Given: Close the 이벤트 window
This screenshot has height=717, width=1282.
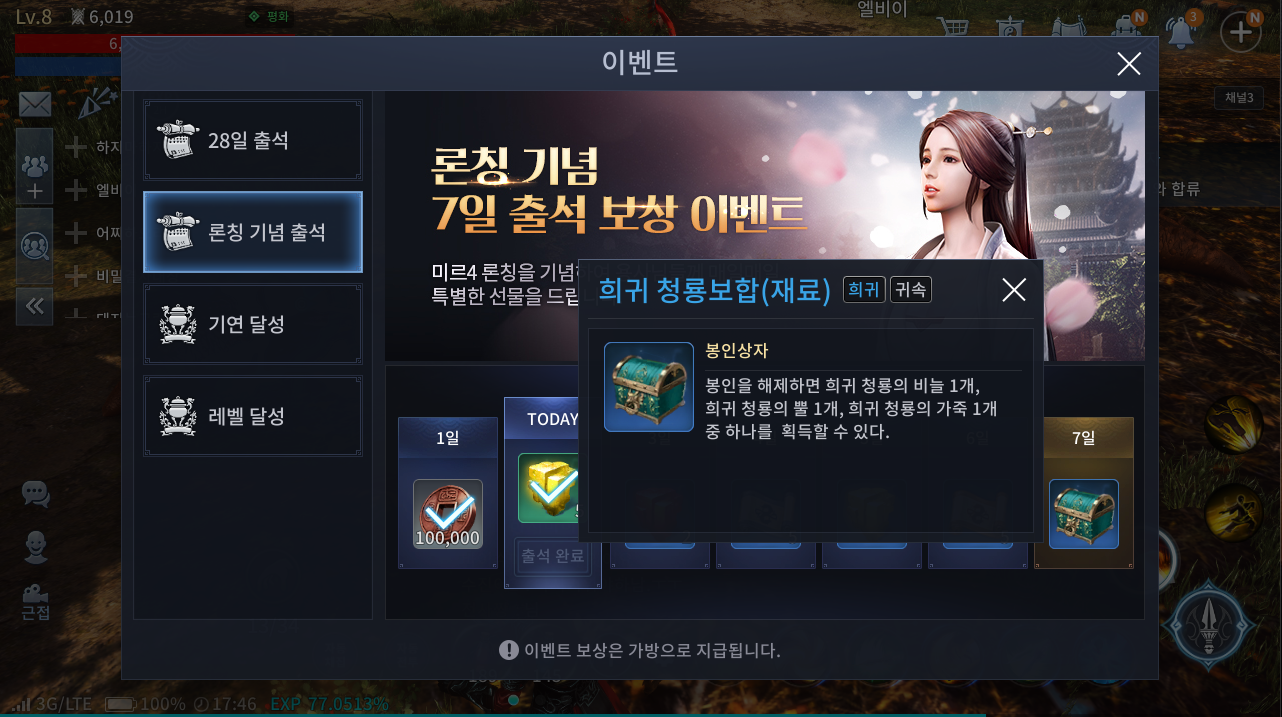Looking at the screenshot, I should [x=1129, y=64].
